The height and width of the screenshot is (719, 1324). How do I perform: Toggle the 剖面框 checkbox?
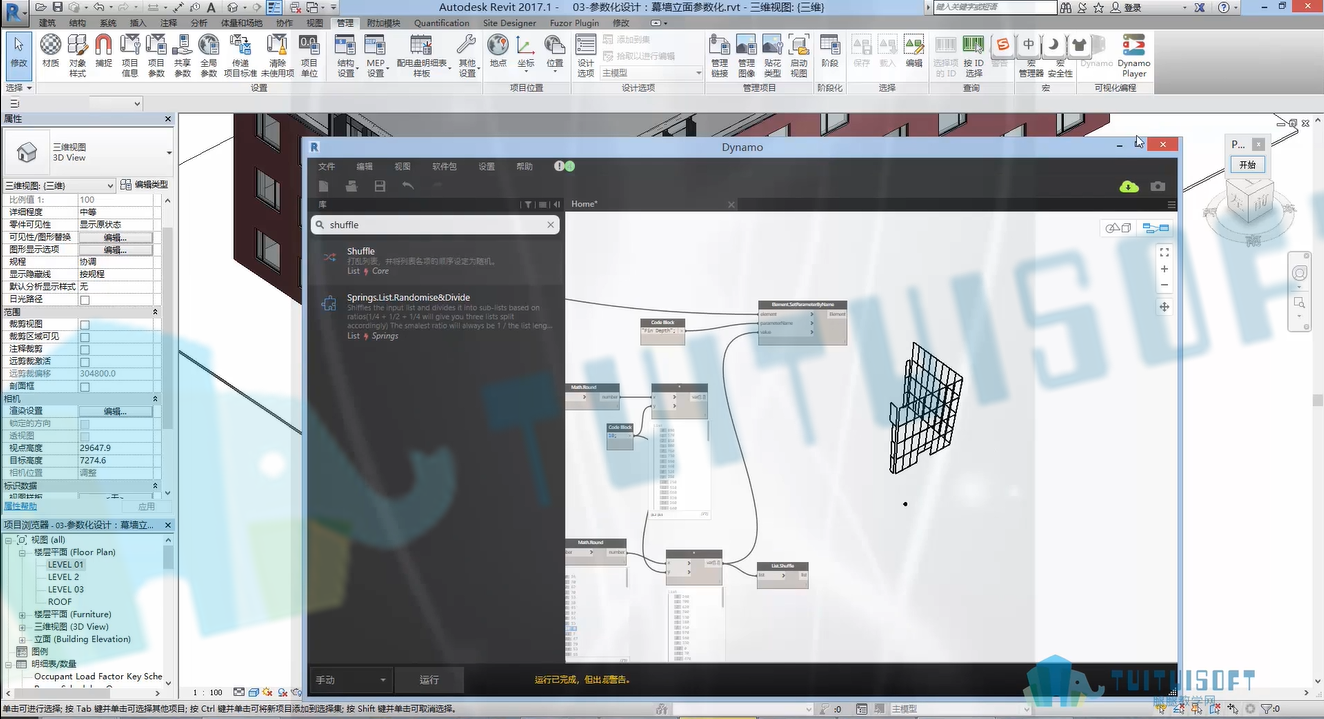[x=85, y=386]
